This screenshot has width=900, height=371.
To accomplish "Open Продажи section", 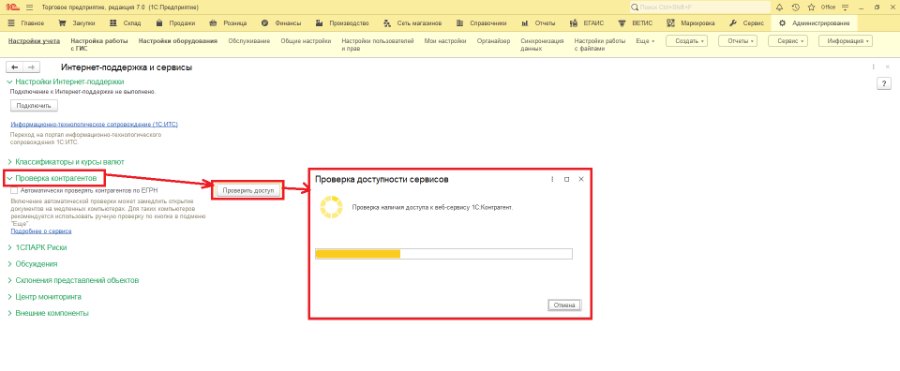I will click(x=176, y=24).
